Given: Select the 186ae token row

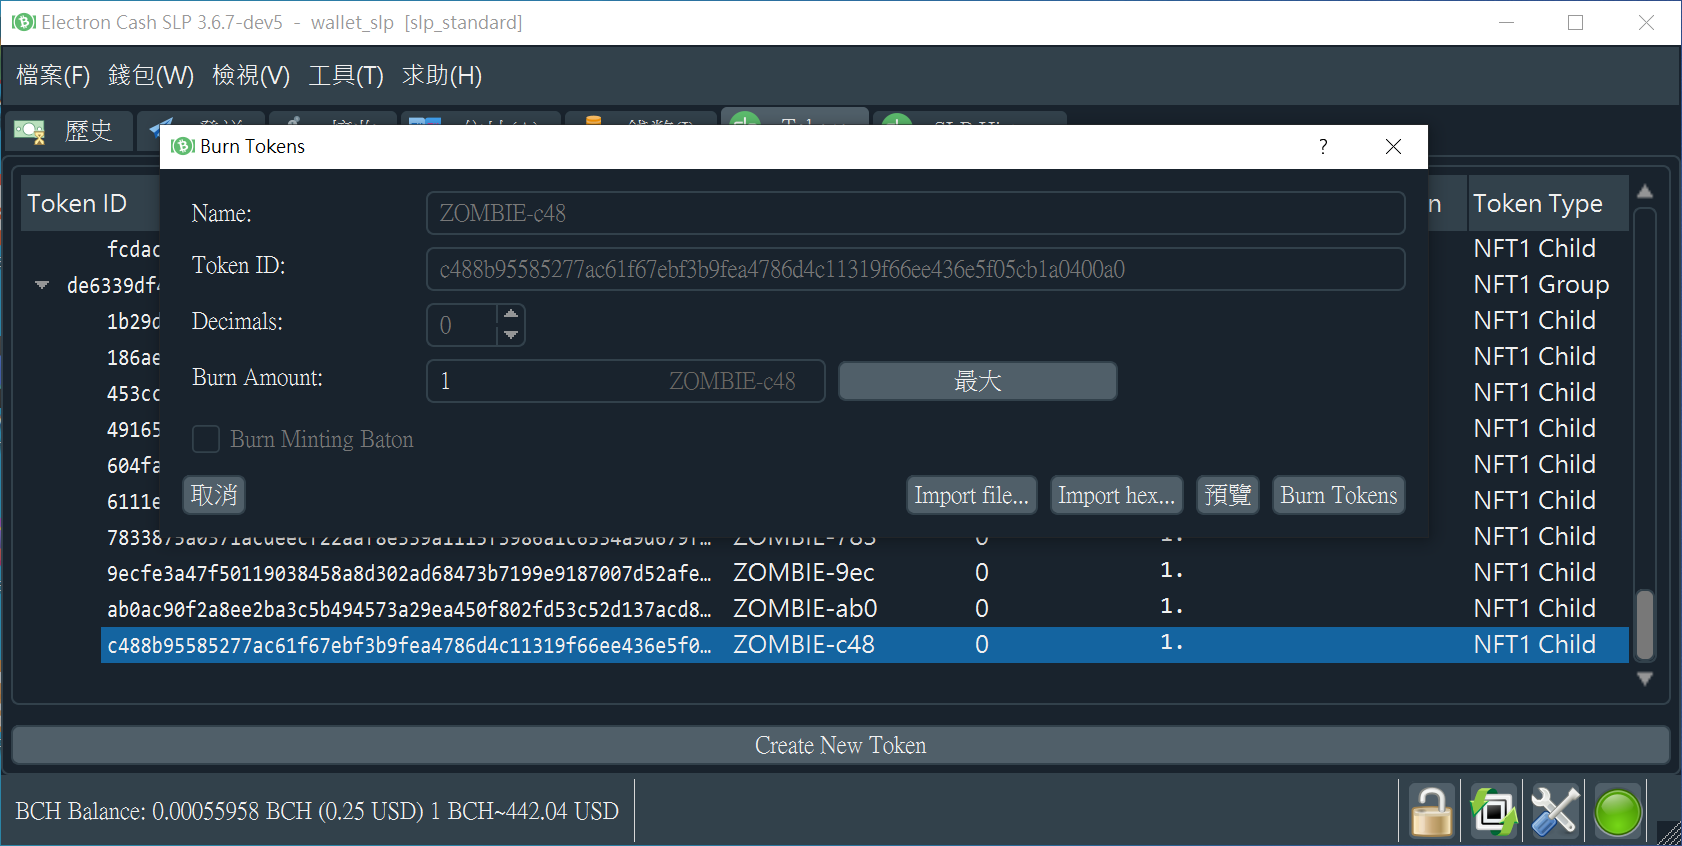Looking at the screenshot, I should [x=133, y=357].
